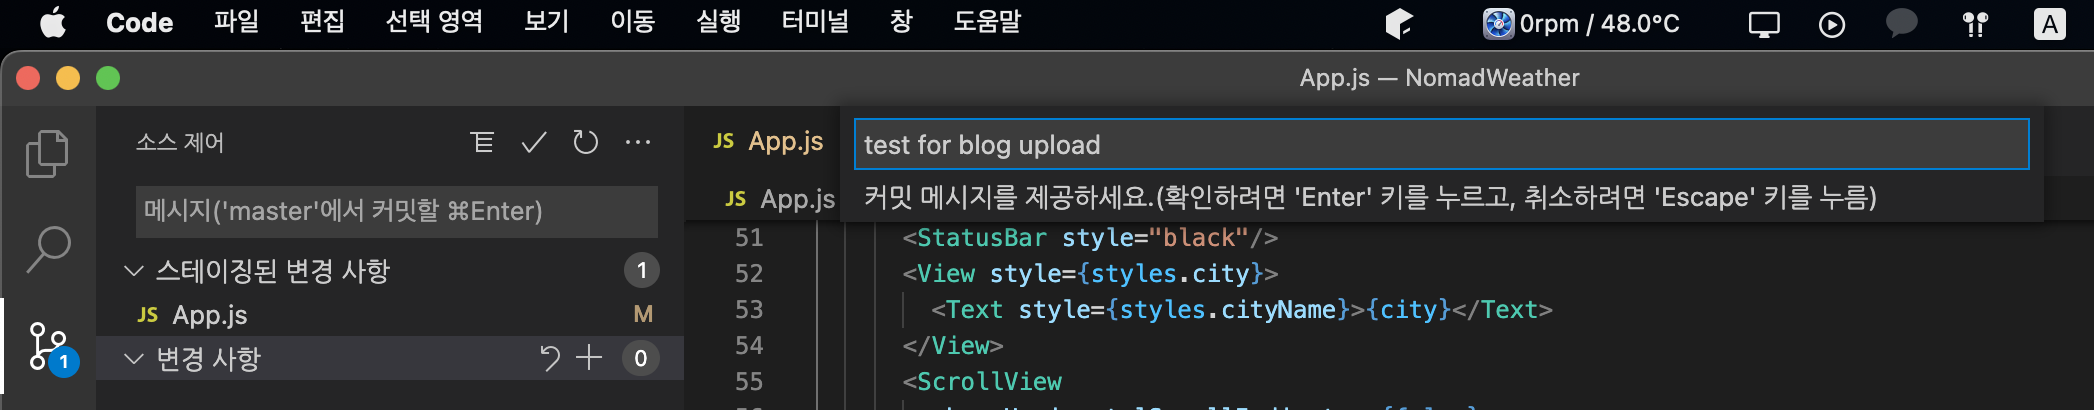Click line number 52 in gutter
2094x410 pixels.
[x=749, y=274]
